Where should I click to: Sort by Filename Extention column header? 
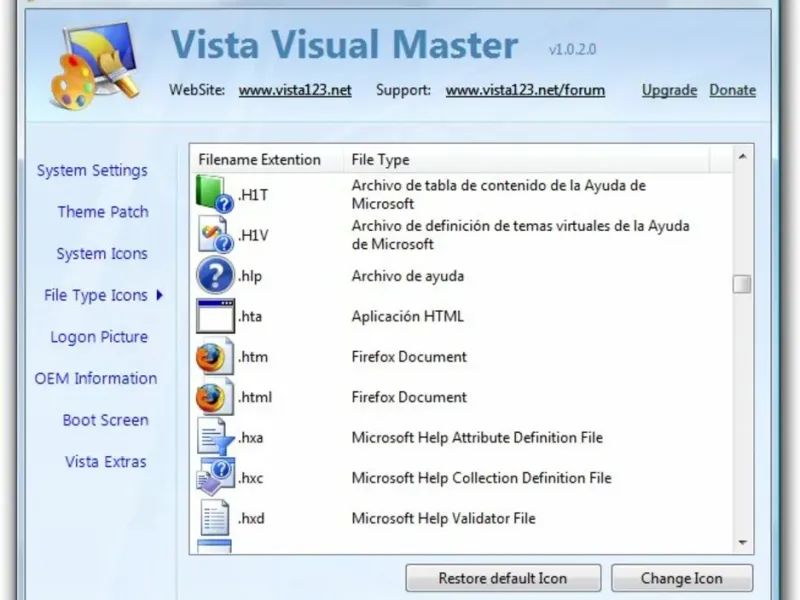(x=266, y=160)
